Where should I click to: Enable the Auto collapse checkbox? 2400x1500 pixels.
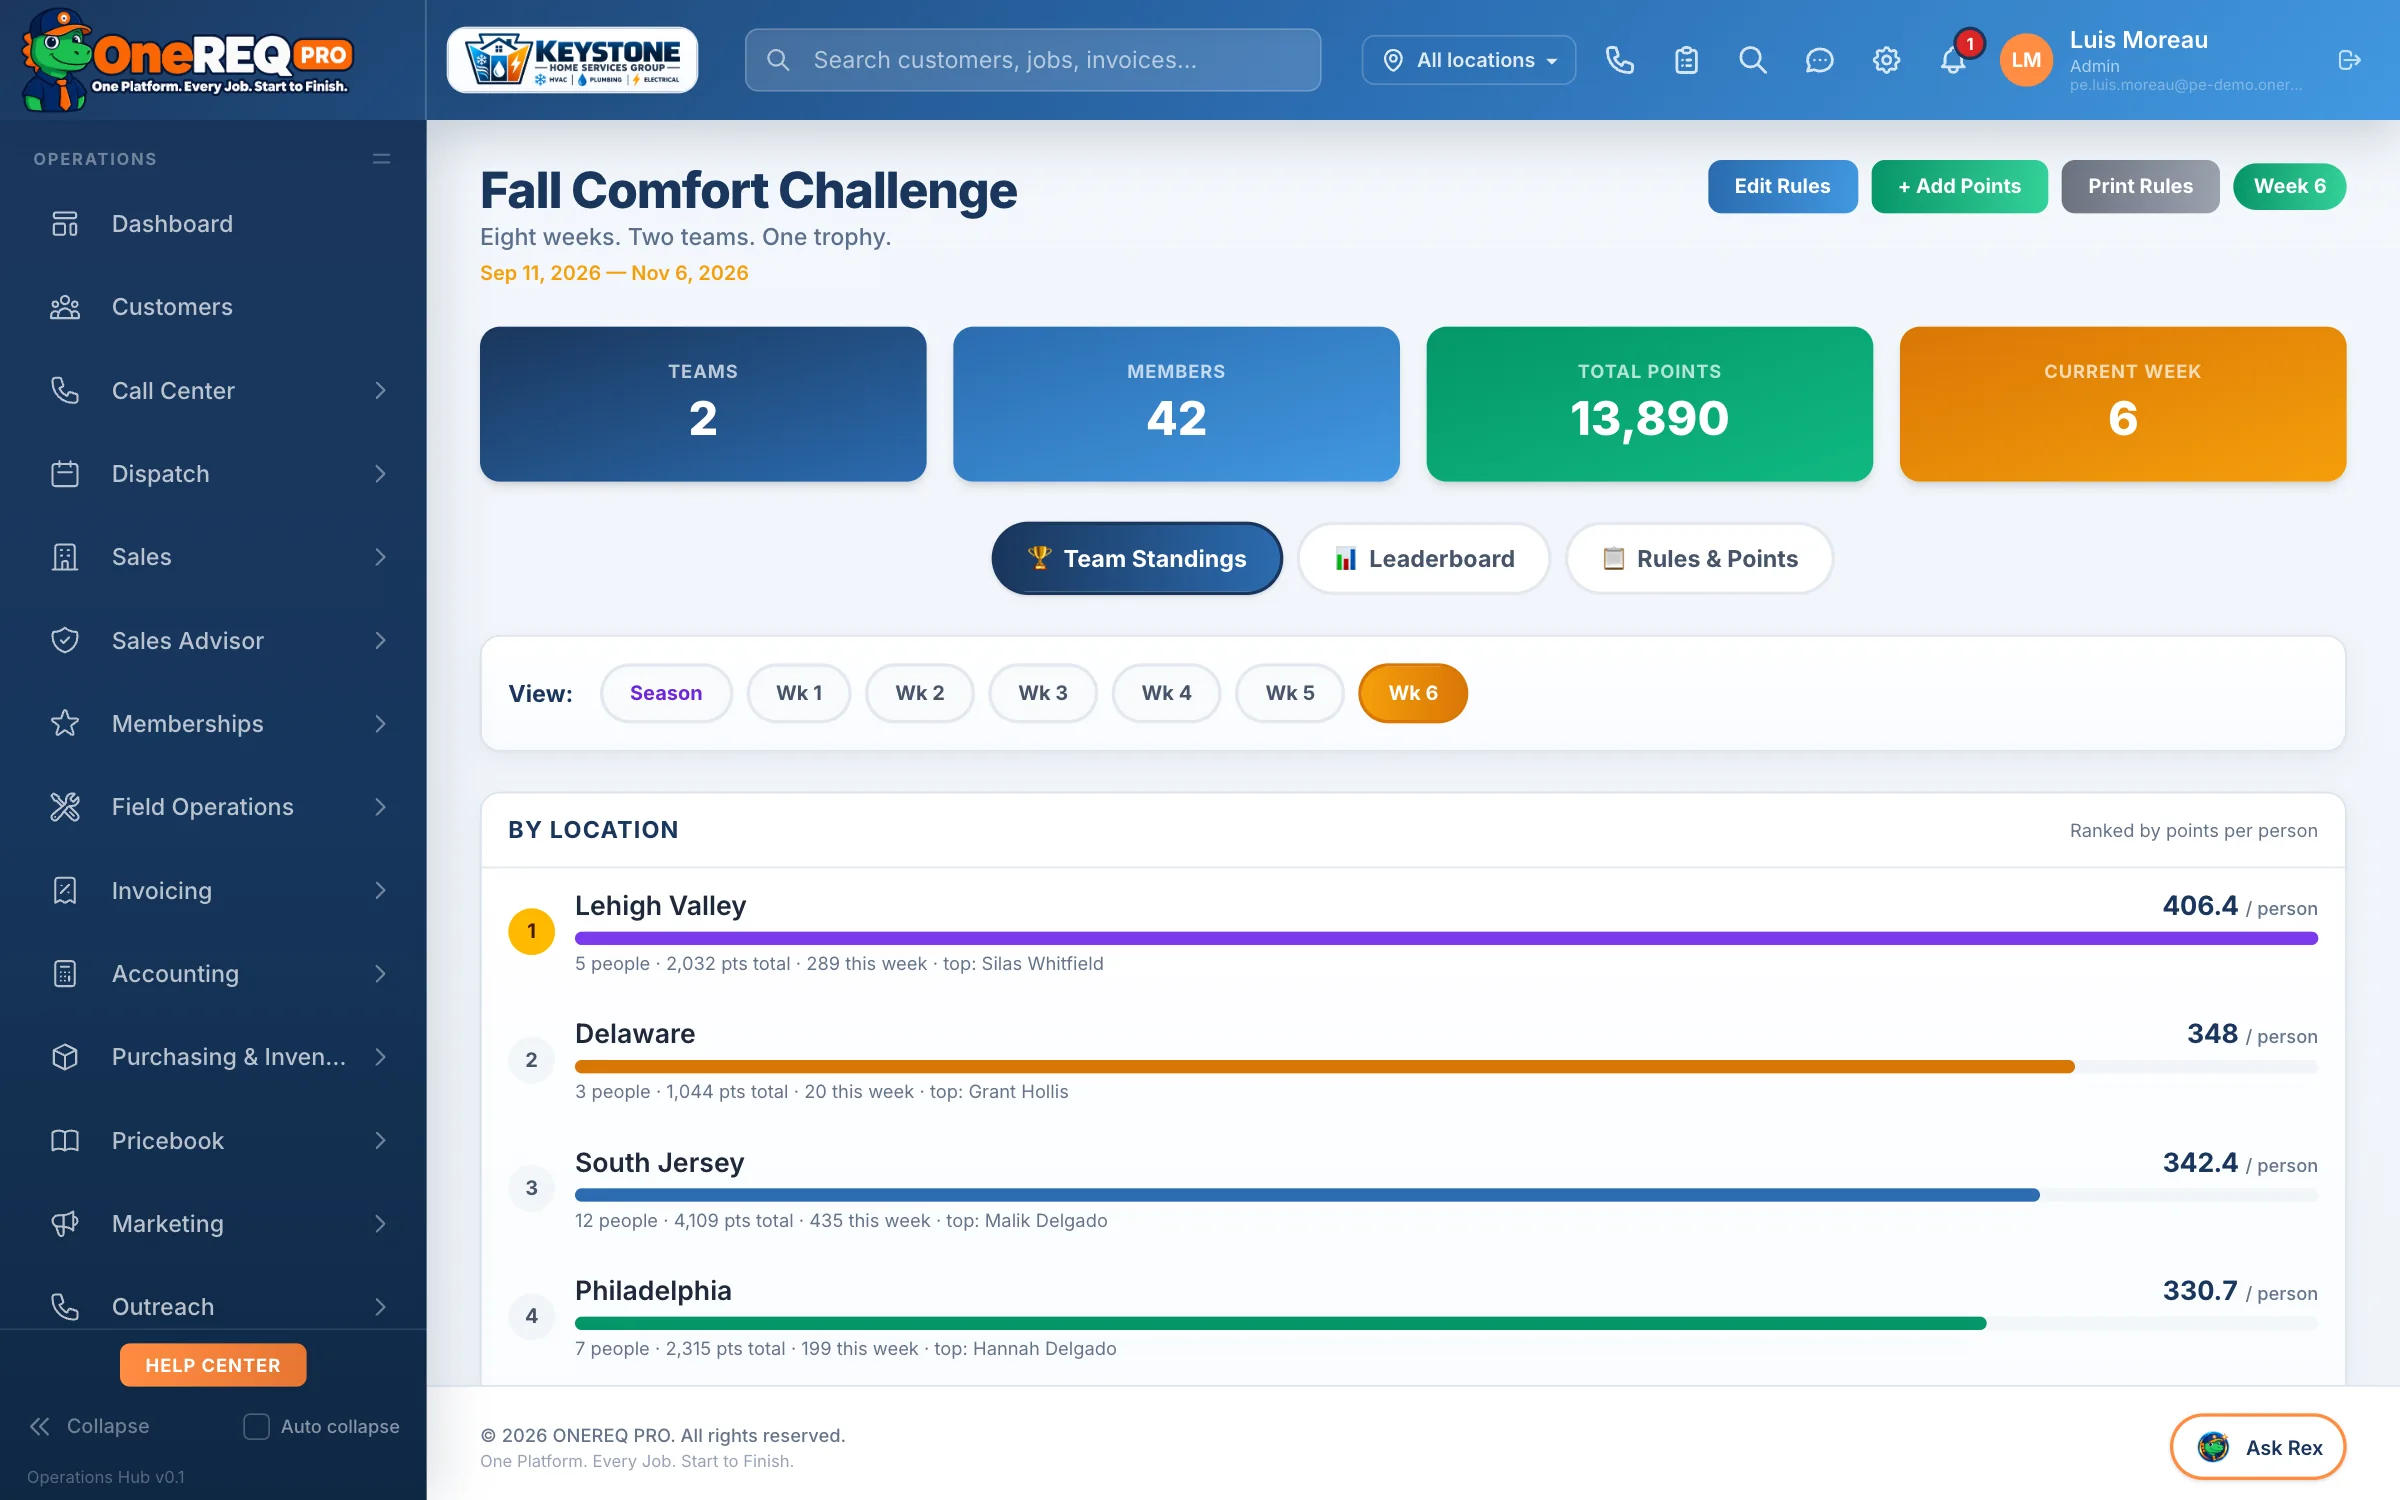point(257,1426)
